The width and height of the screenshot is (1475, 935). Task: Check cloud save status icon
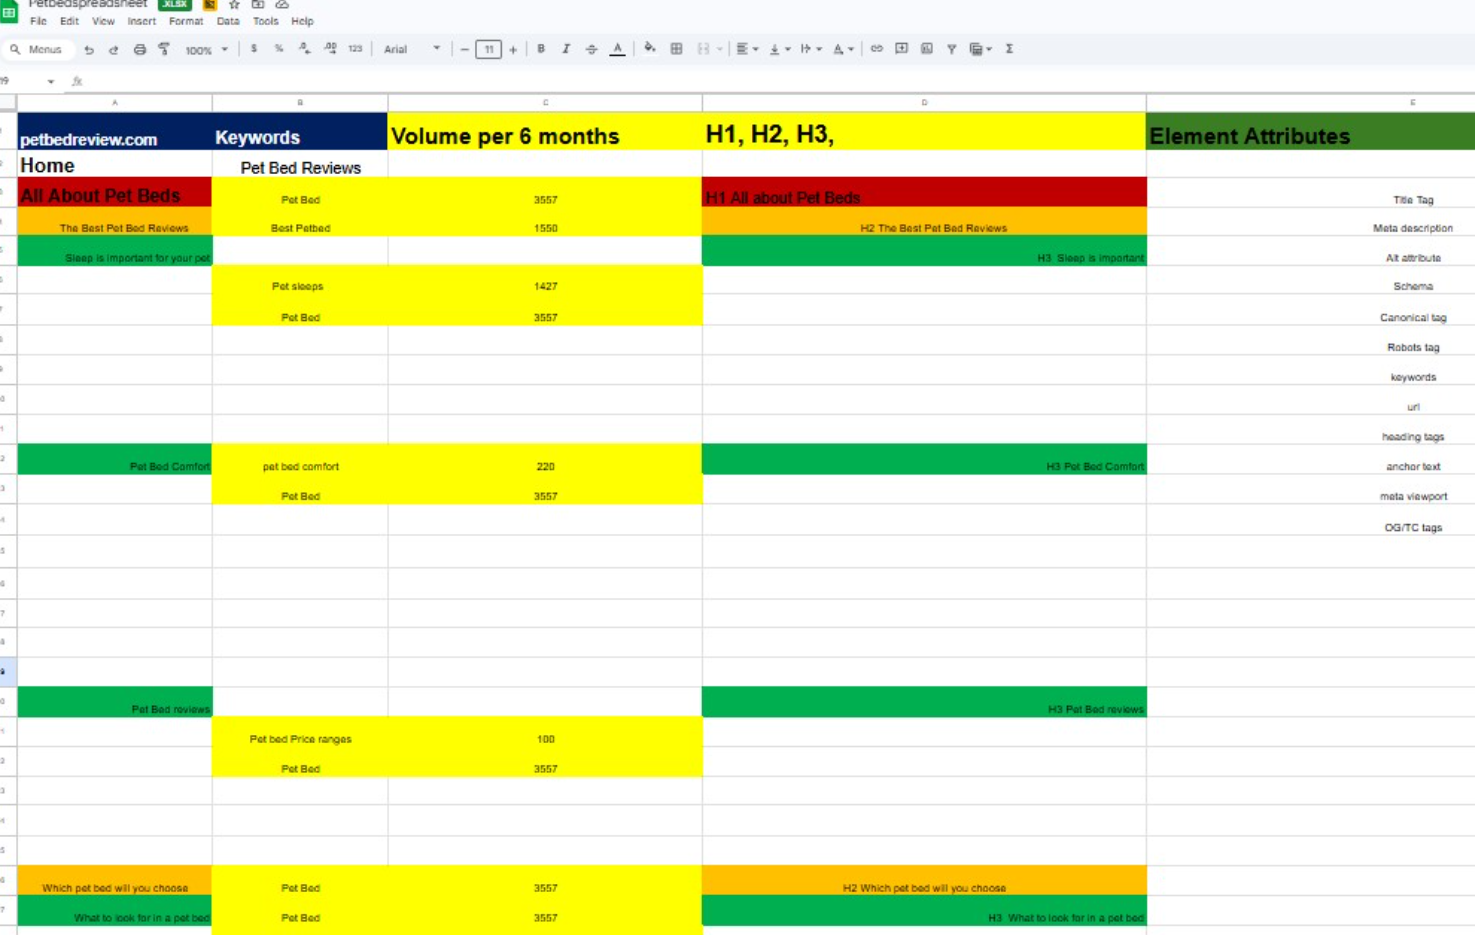(x=282, y=5)
